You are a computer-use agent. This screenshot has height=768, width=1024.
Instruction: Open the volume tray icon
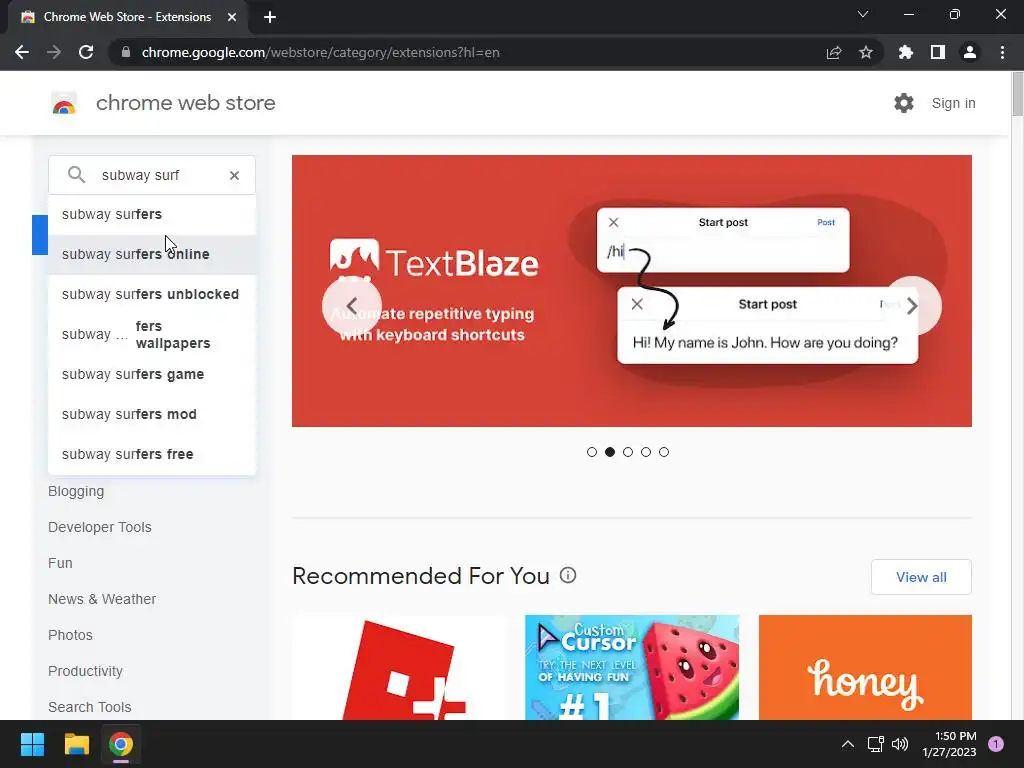click(900, 744)
